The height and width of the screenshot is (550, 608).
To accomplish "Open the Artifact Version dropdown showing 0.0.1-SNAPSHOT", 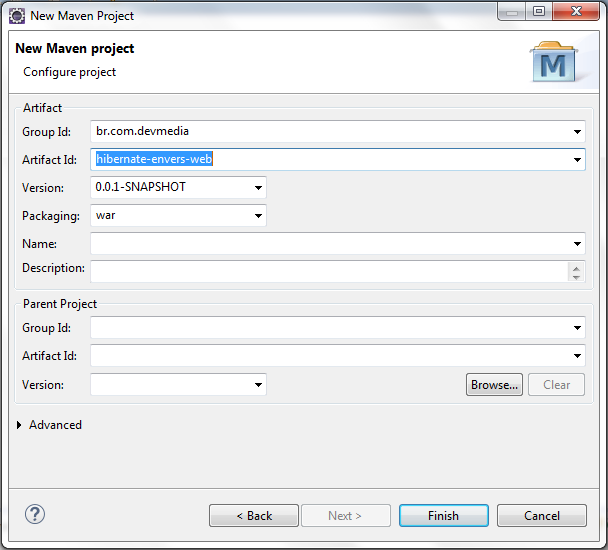I will pos(258,188).
